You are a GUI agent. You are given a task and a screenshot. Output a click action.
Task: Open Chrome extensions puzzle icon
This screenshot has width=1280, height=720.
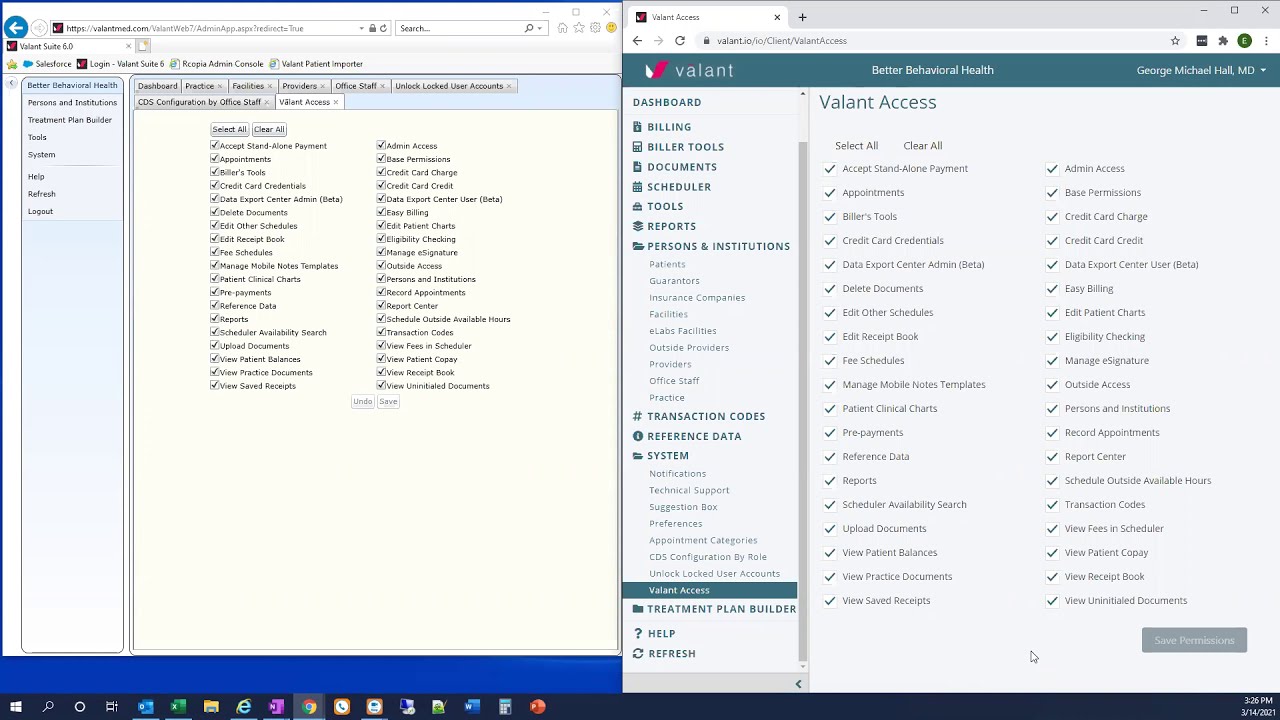pos(1222,41)
